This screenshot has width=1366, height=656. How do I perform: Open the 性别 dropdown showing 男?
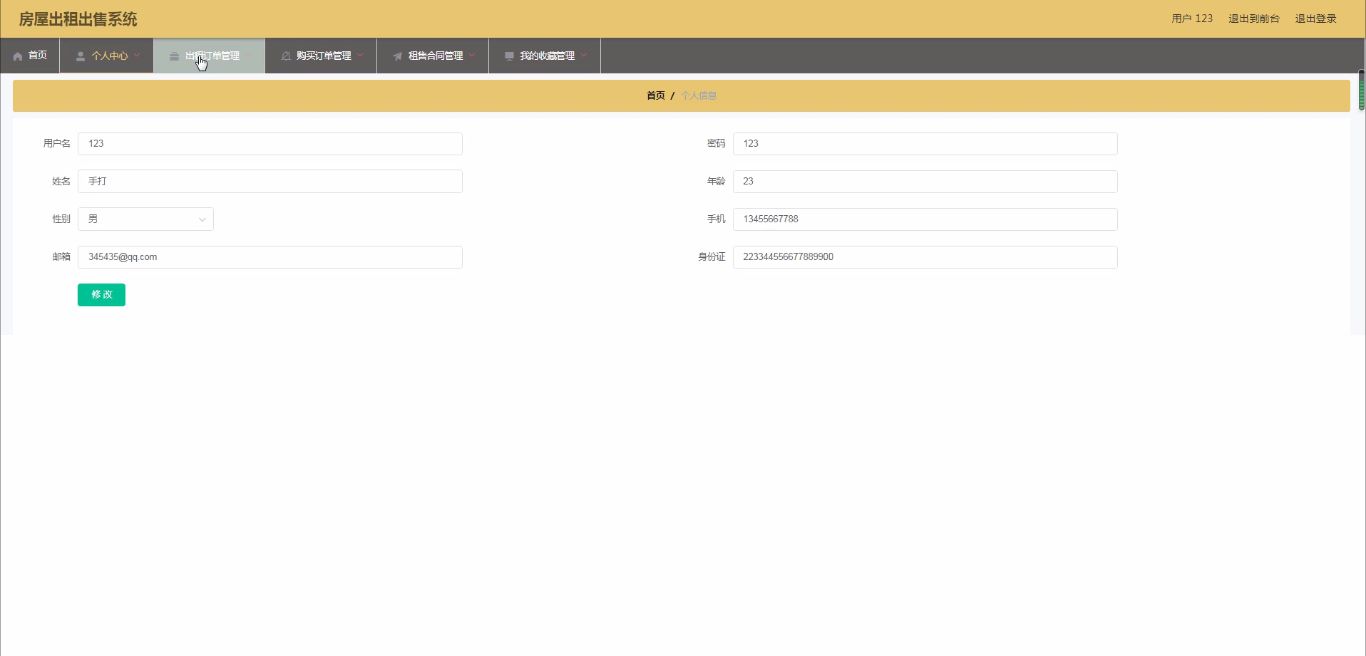click(x=146, y=219)
